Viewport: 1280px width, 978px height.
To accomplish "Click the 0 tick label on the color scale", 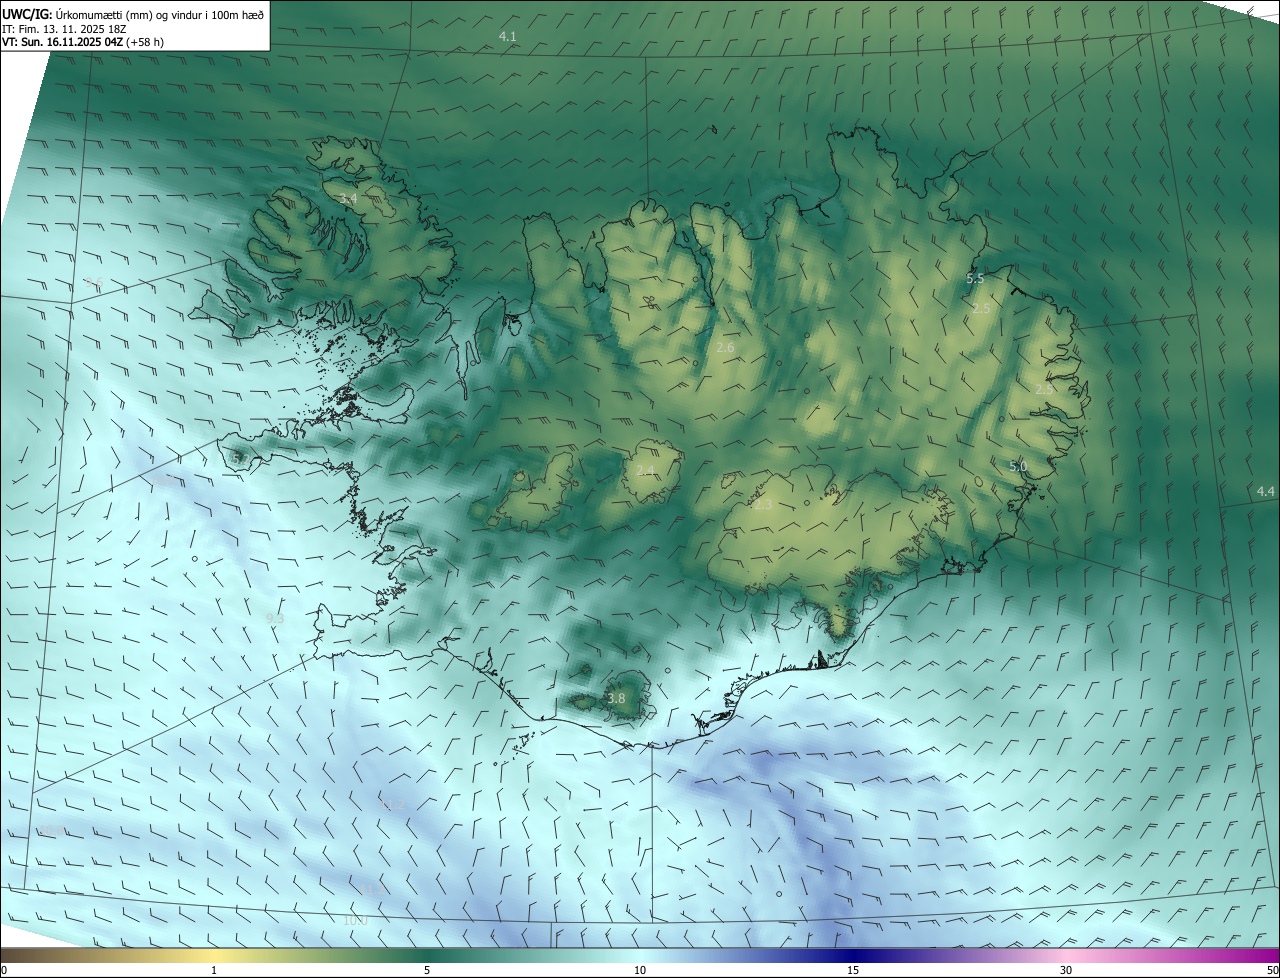I will [4, 970].
